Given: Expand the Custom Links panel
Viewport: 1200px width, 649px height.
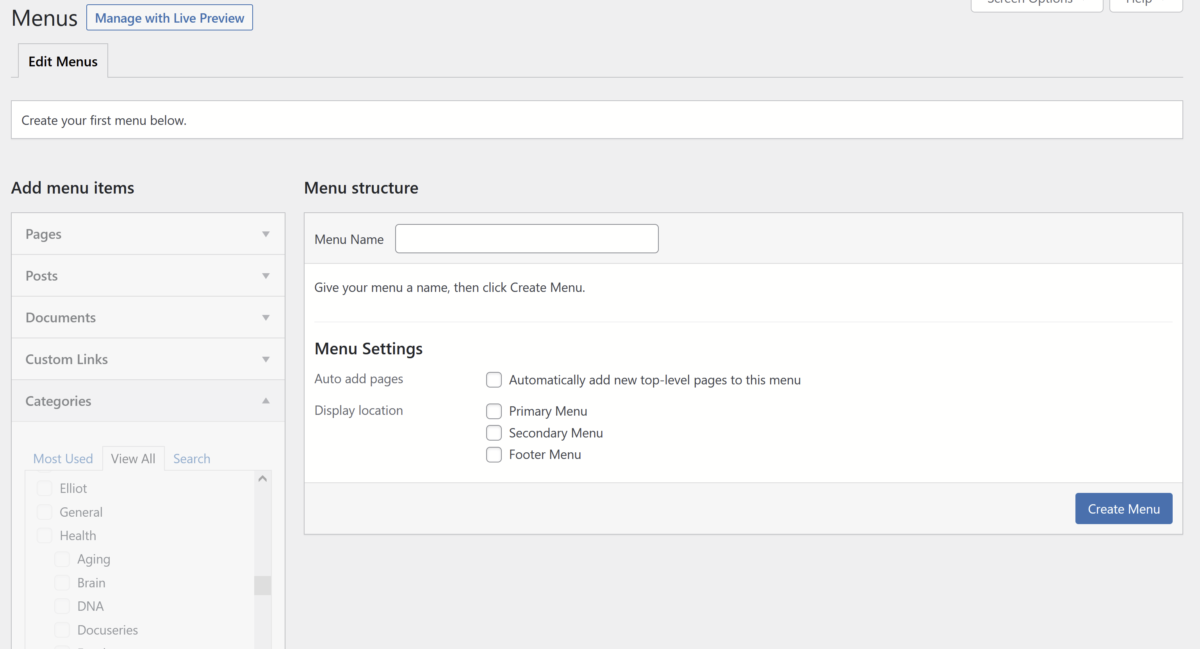Looking at the screenshot, I should click(x=147, y=359).
